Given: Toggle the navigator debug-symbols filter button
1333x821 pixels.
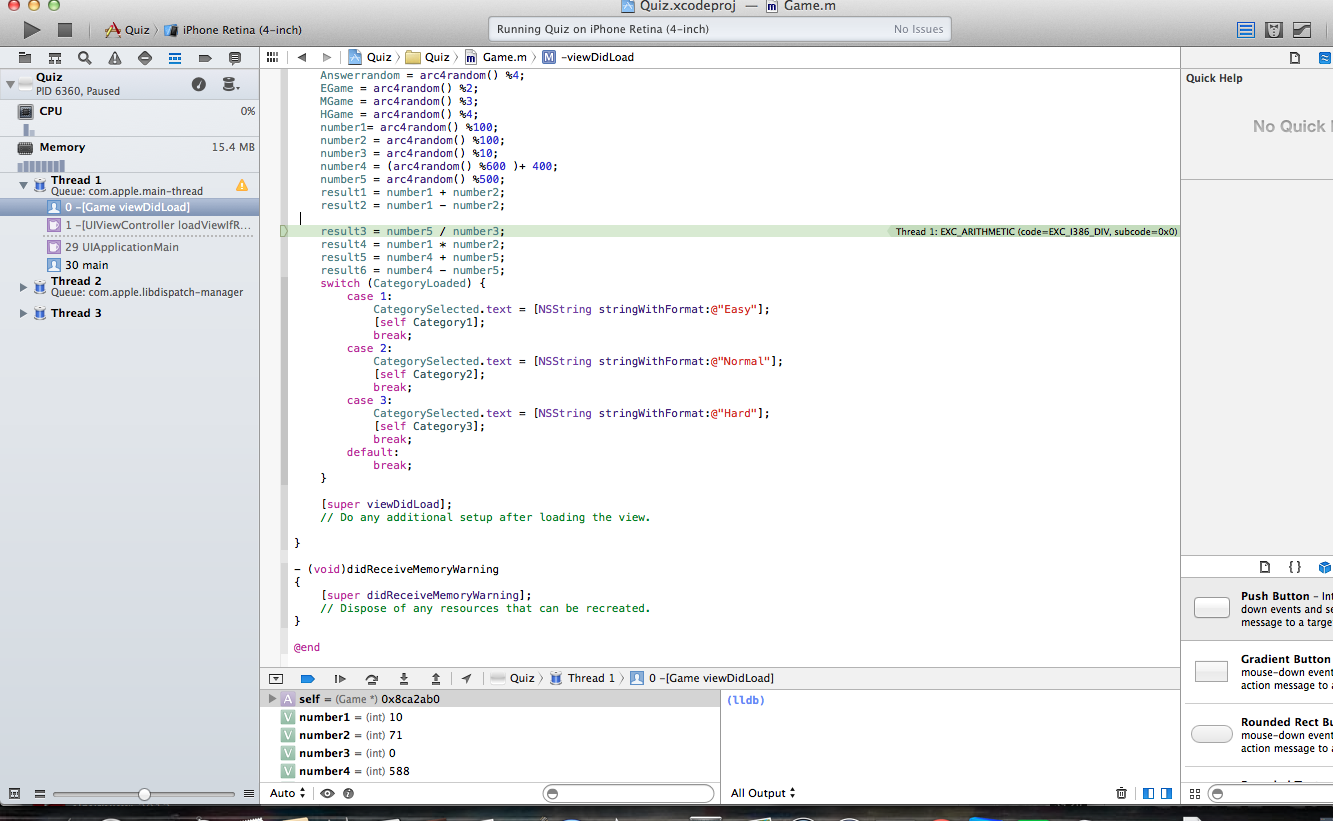Looking at the screenshot, I should (x=39, y=794).
